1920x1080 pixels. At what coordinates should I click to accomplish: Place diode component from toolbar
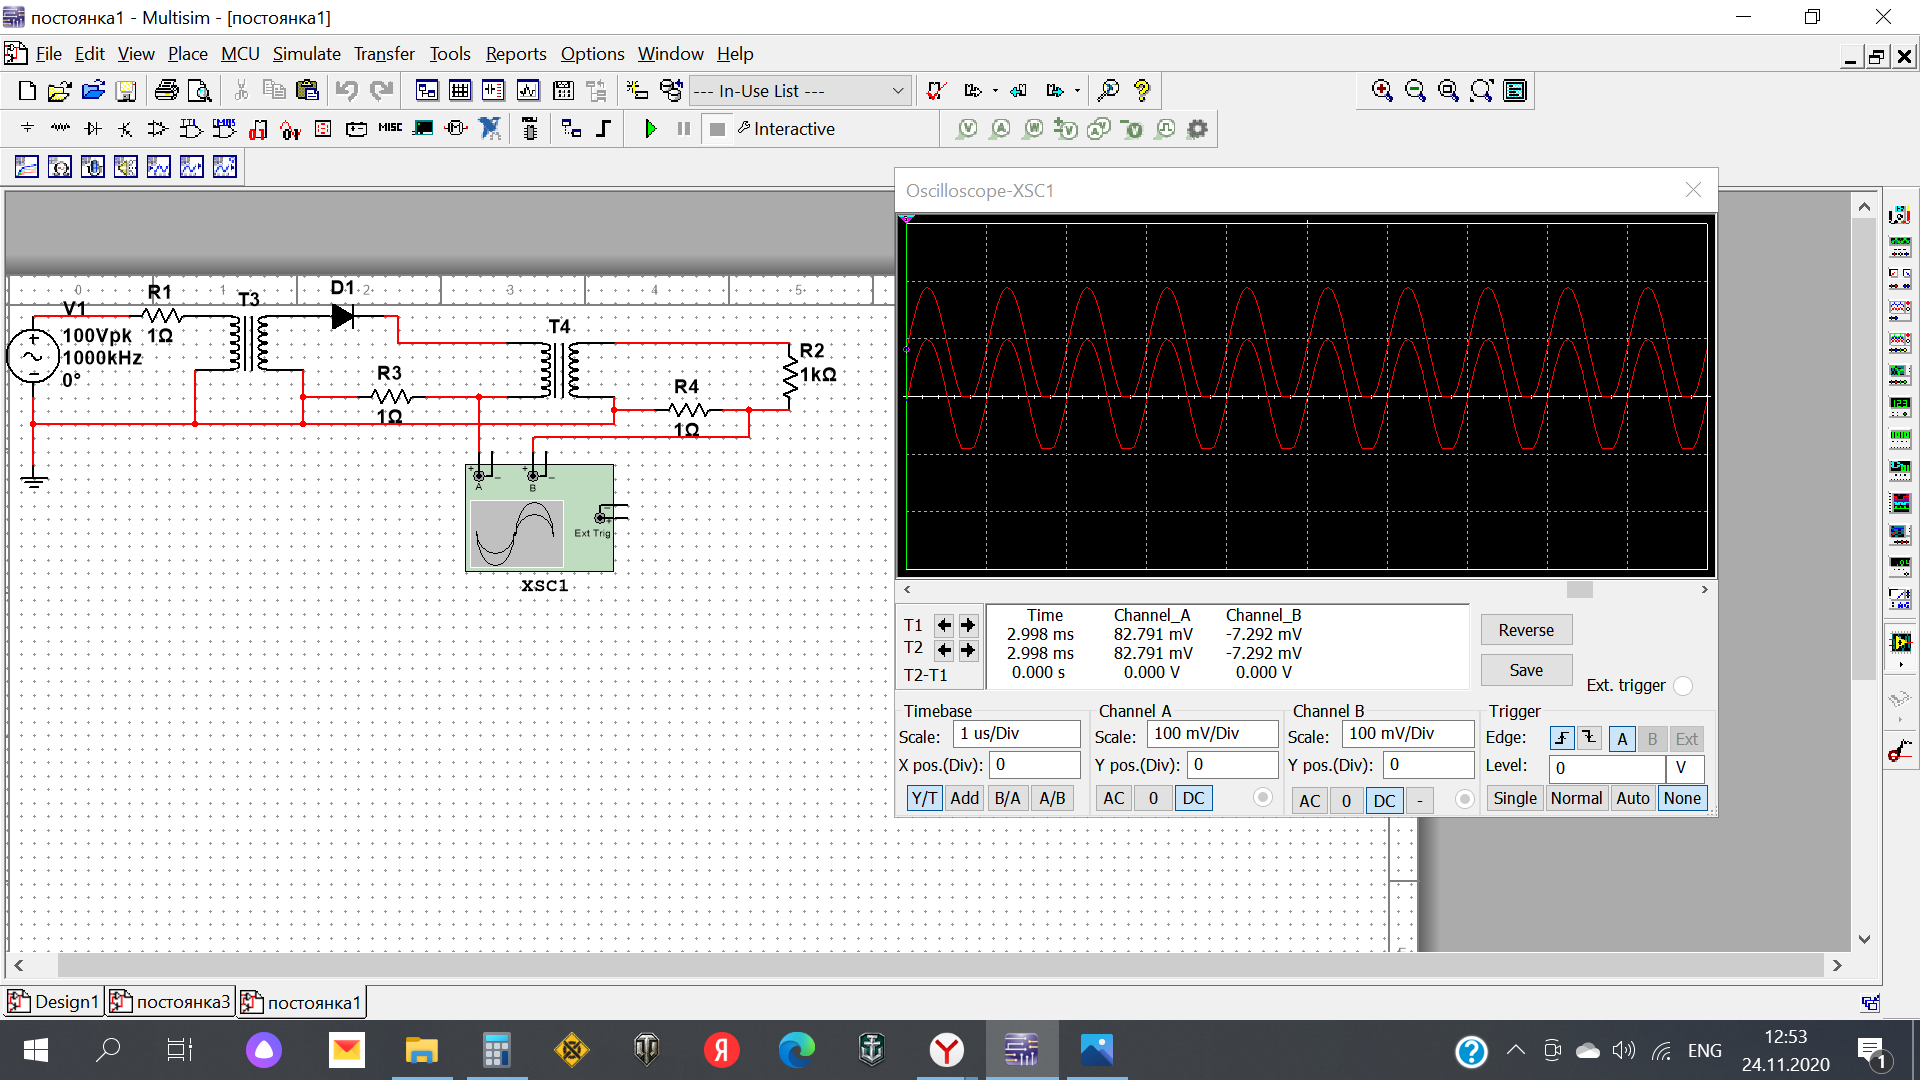93,129
